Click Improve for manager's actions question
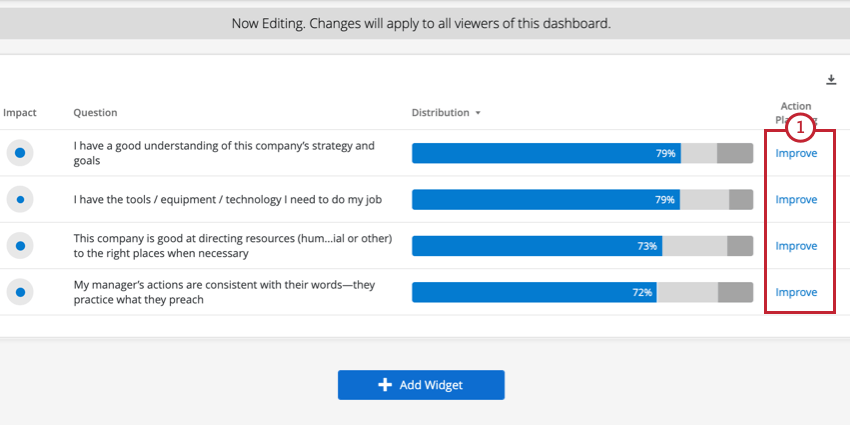The image size is (850, 425). click(x=796, y=292)
